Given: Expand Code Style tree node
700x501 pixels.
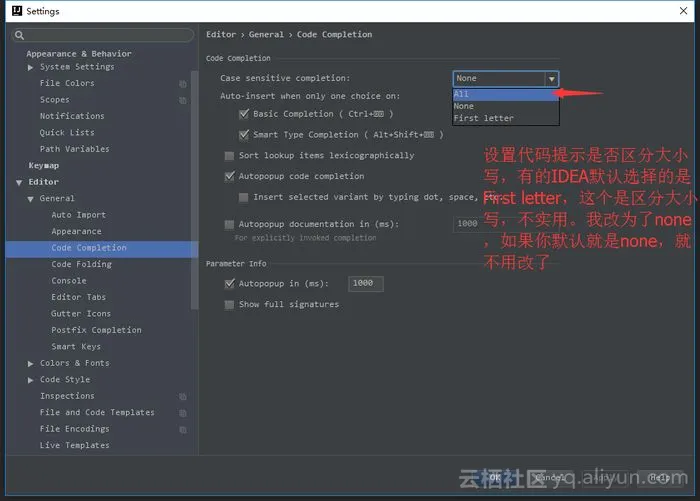Looking at the screenshot, I should pos(30,380).
